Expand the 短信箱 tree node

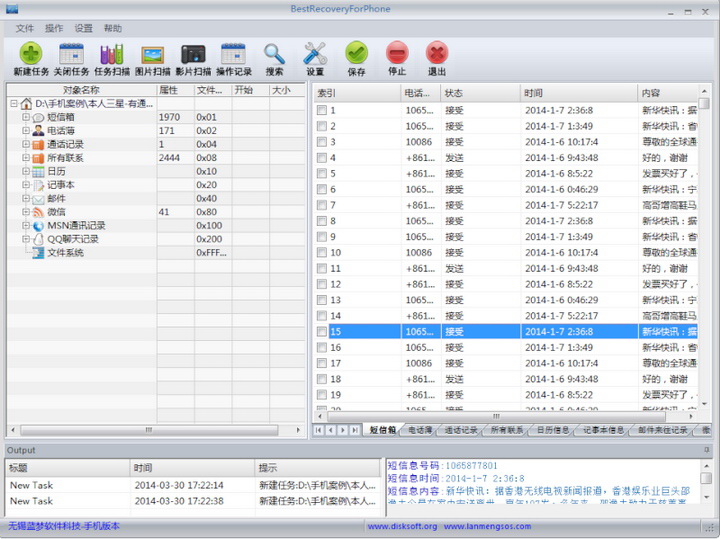26,117
